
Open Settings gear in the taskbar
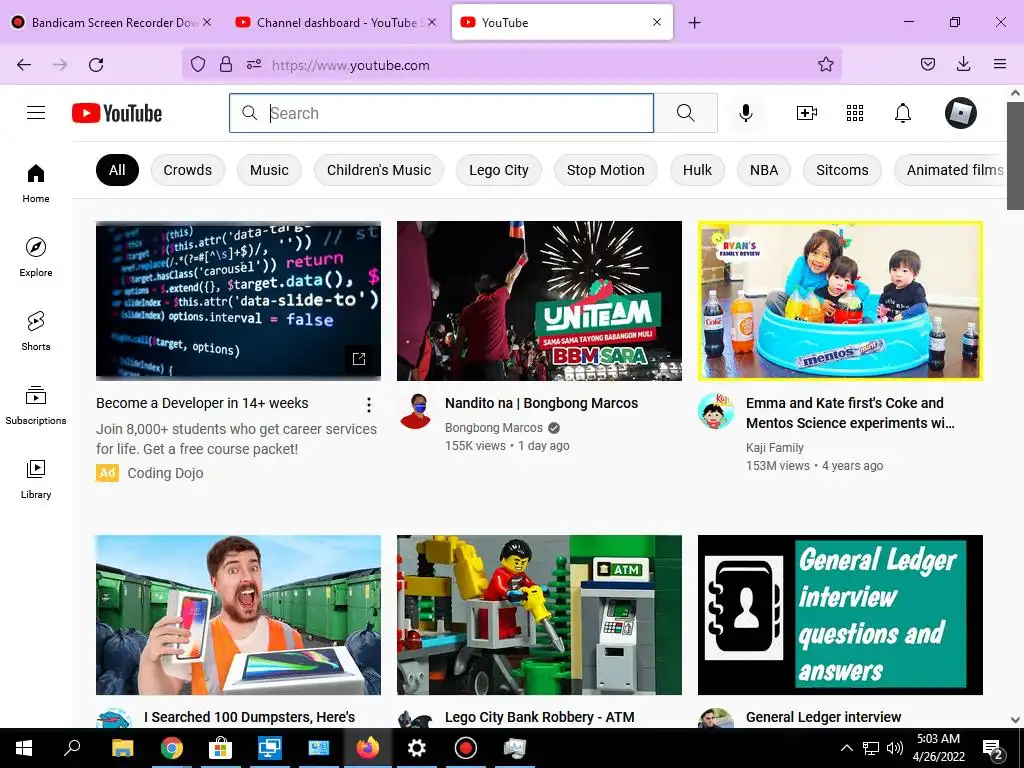pos(417,748)
